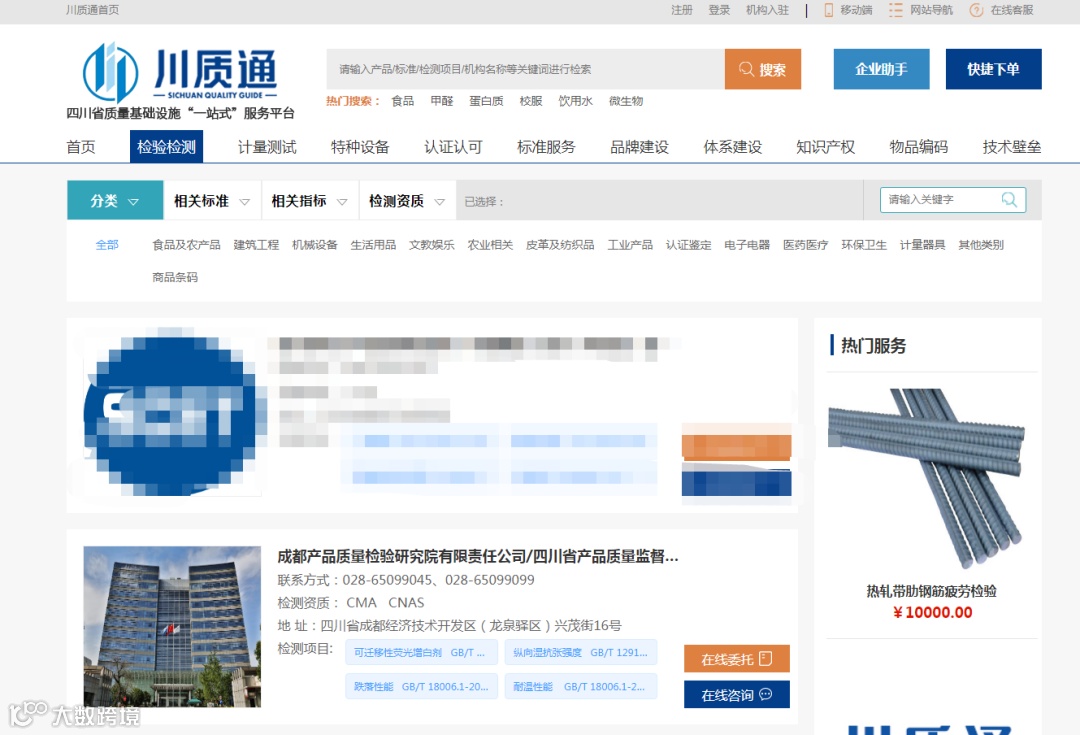The height and width of the screenshot is (735, 1080).
Task: Select the 电子电器 category
Action: pos(747,245)
